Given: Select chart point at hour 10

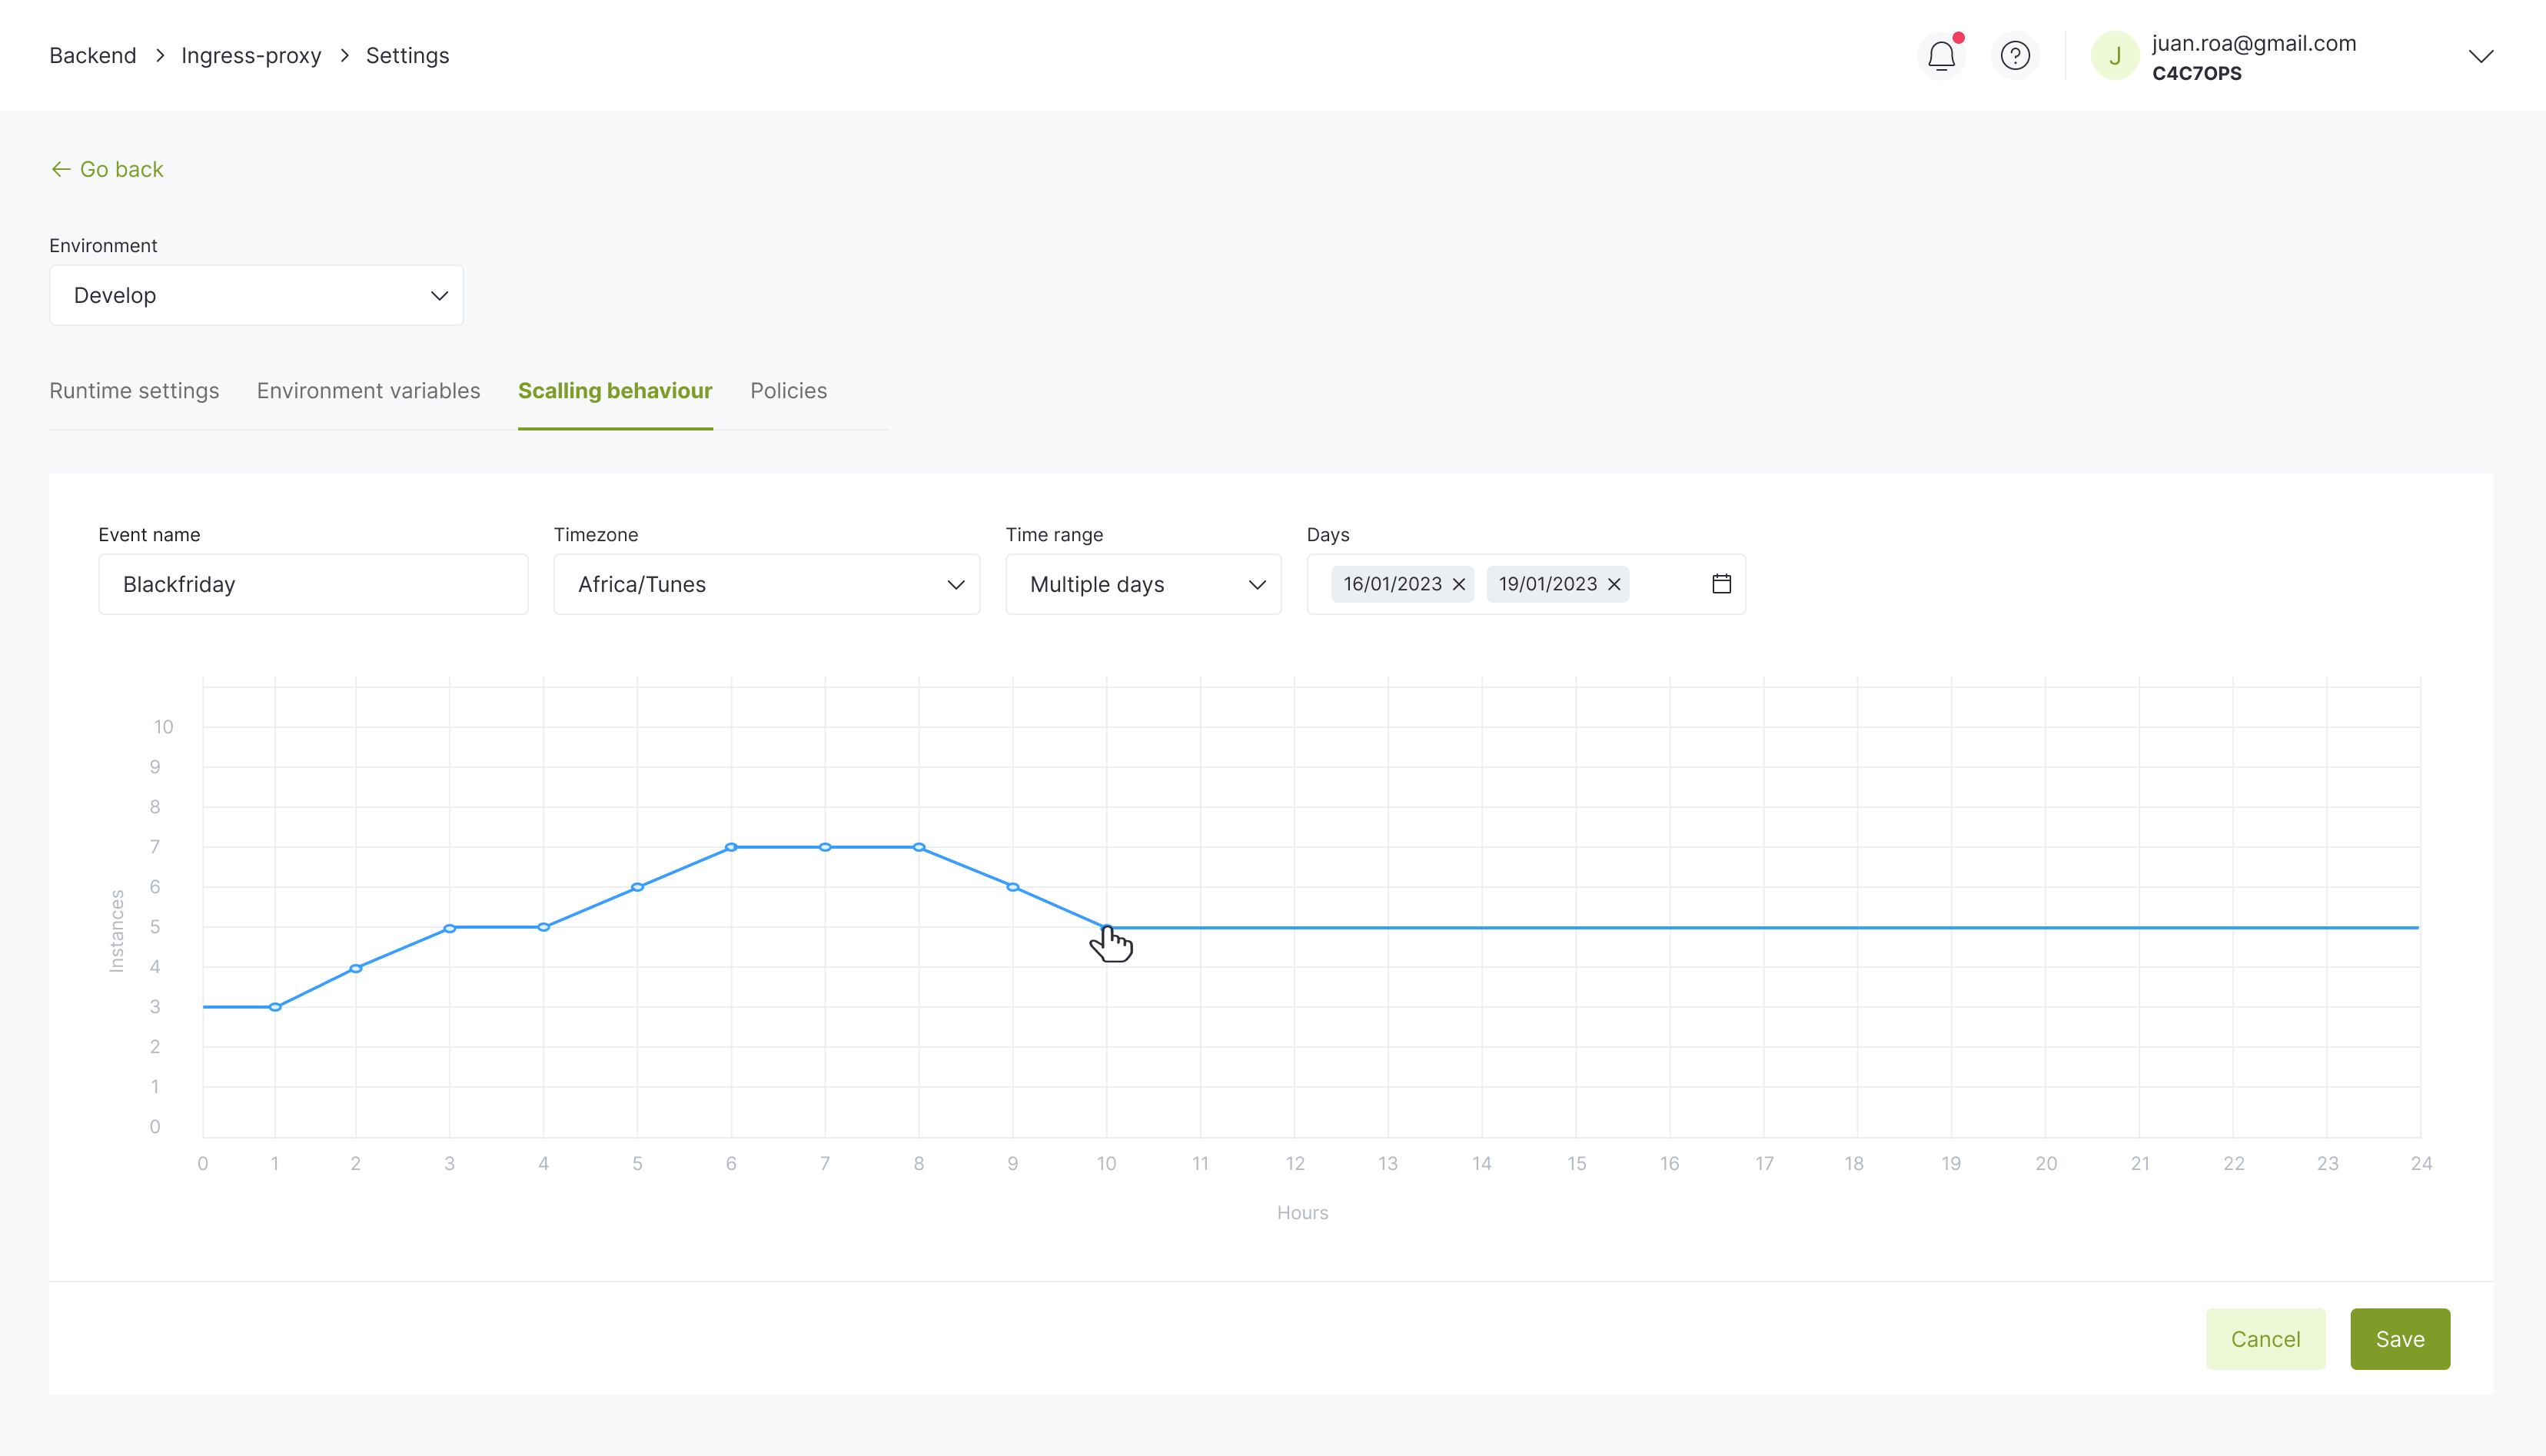Looking at the screenshot, I should 1107,928.
